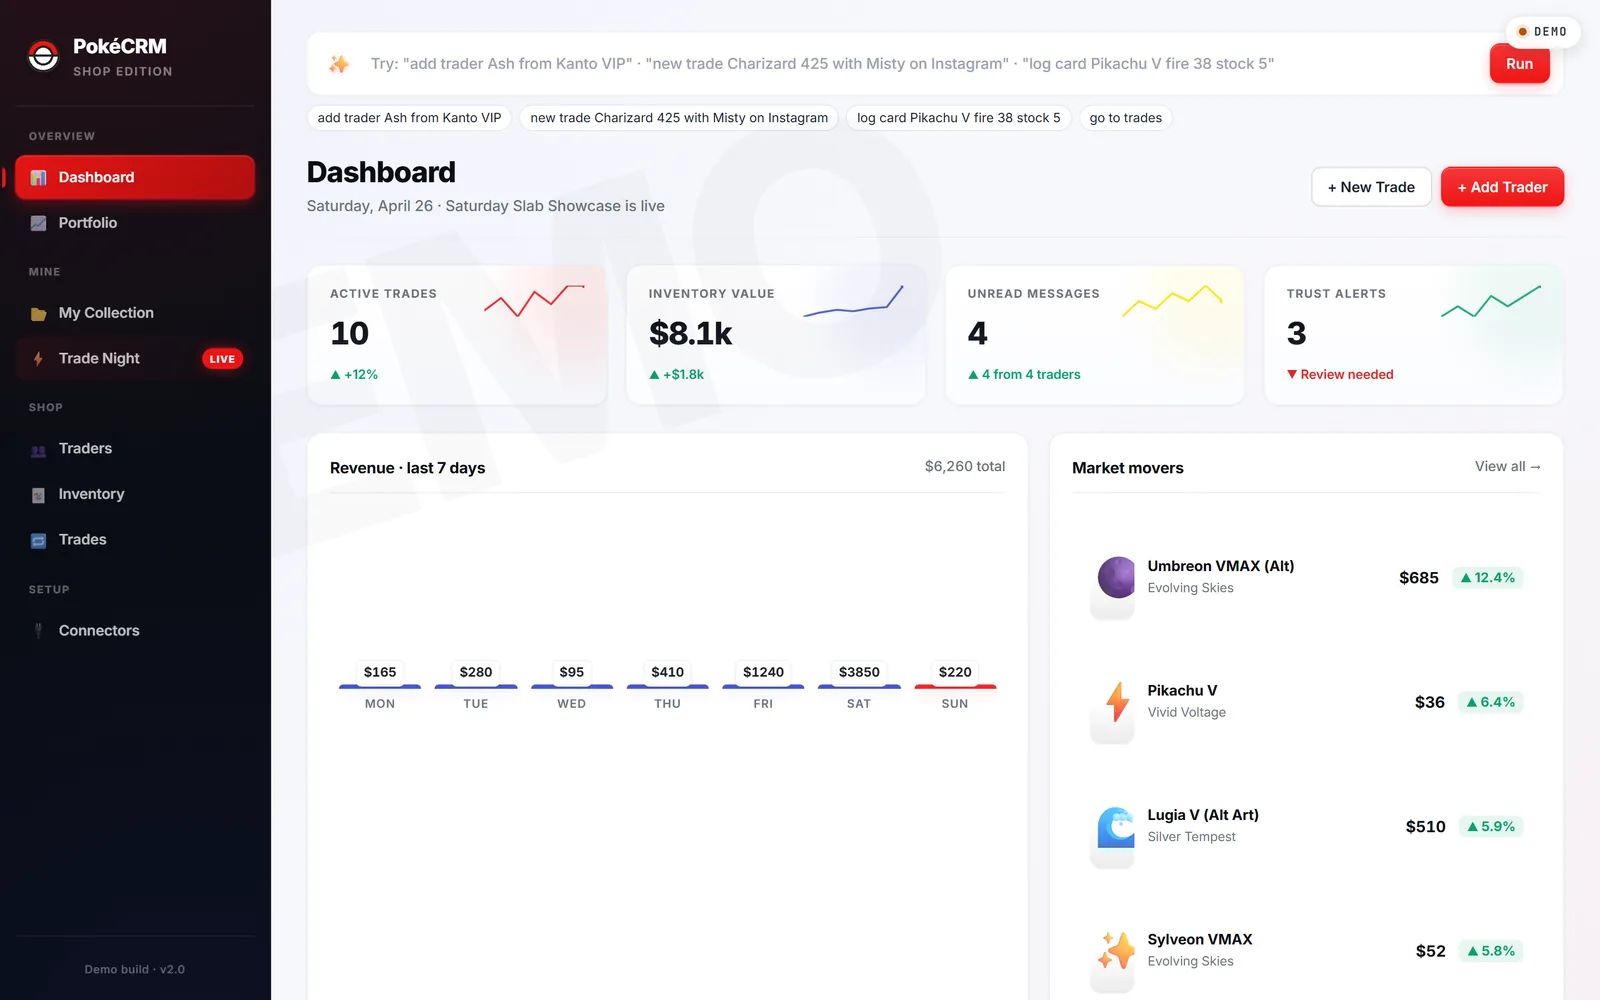
Task: Open the Trades section
Action: coord(135,540)
